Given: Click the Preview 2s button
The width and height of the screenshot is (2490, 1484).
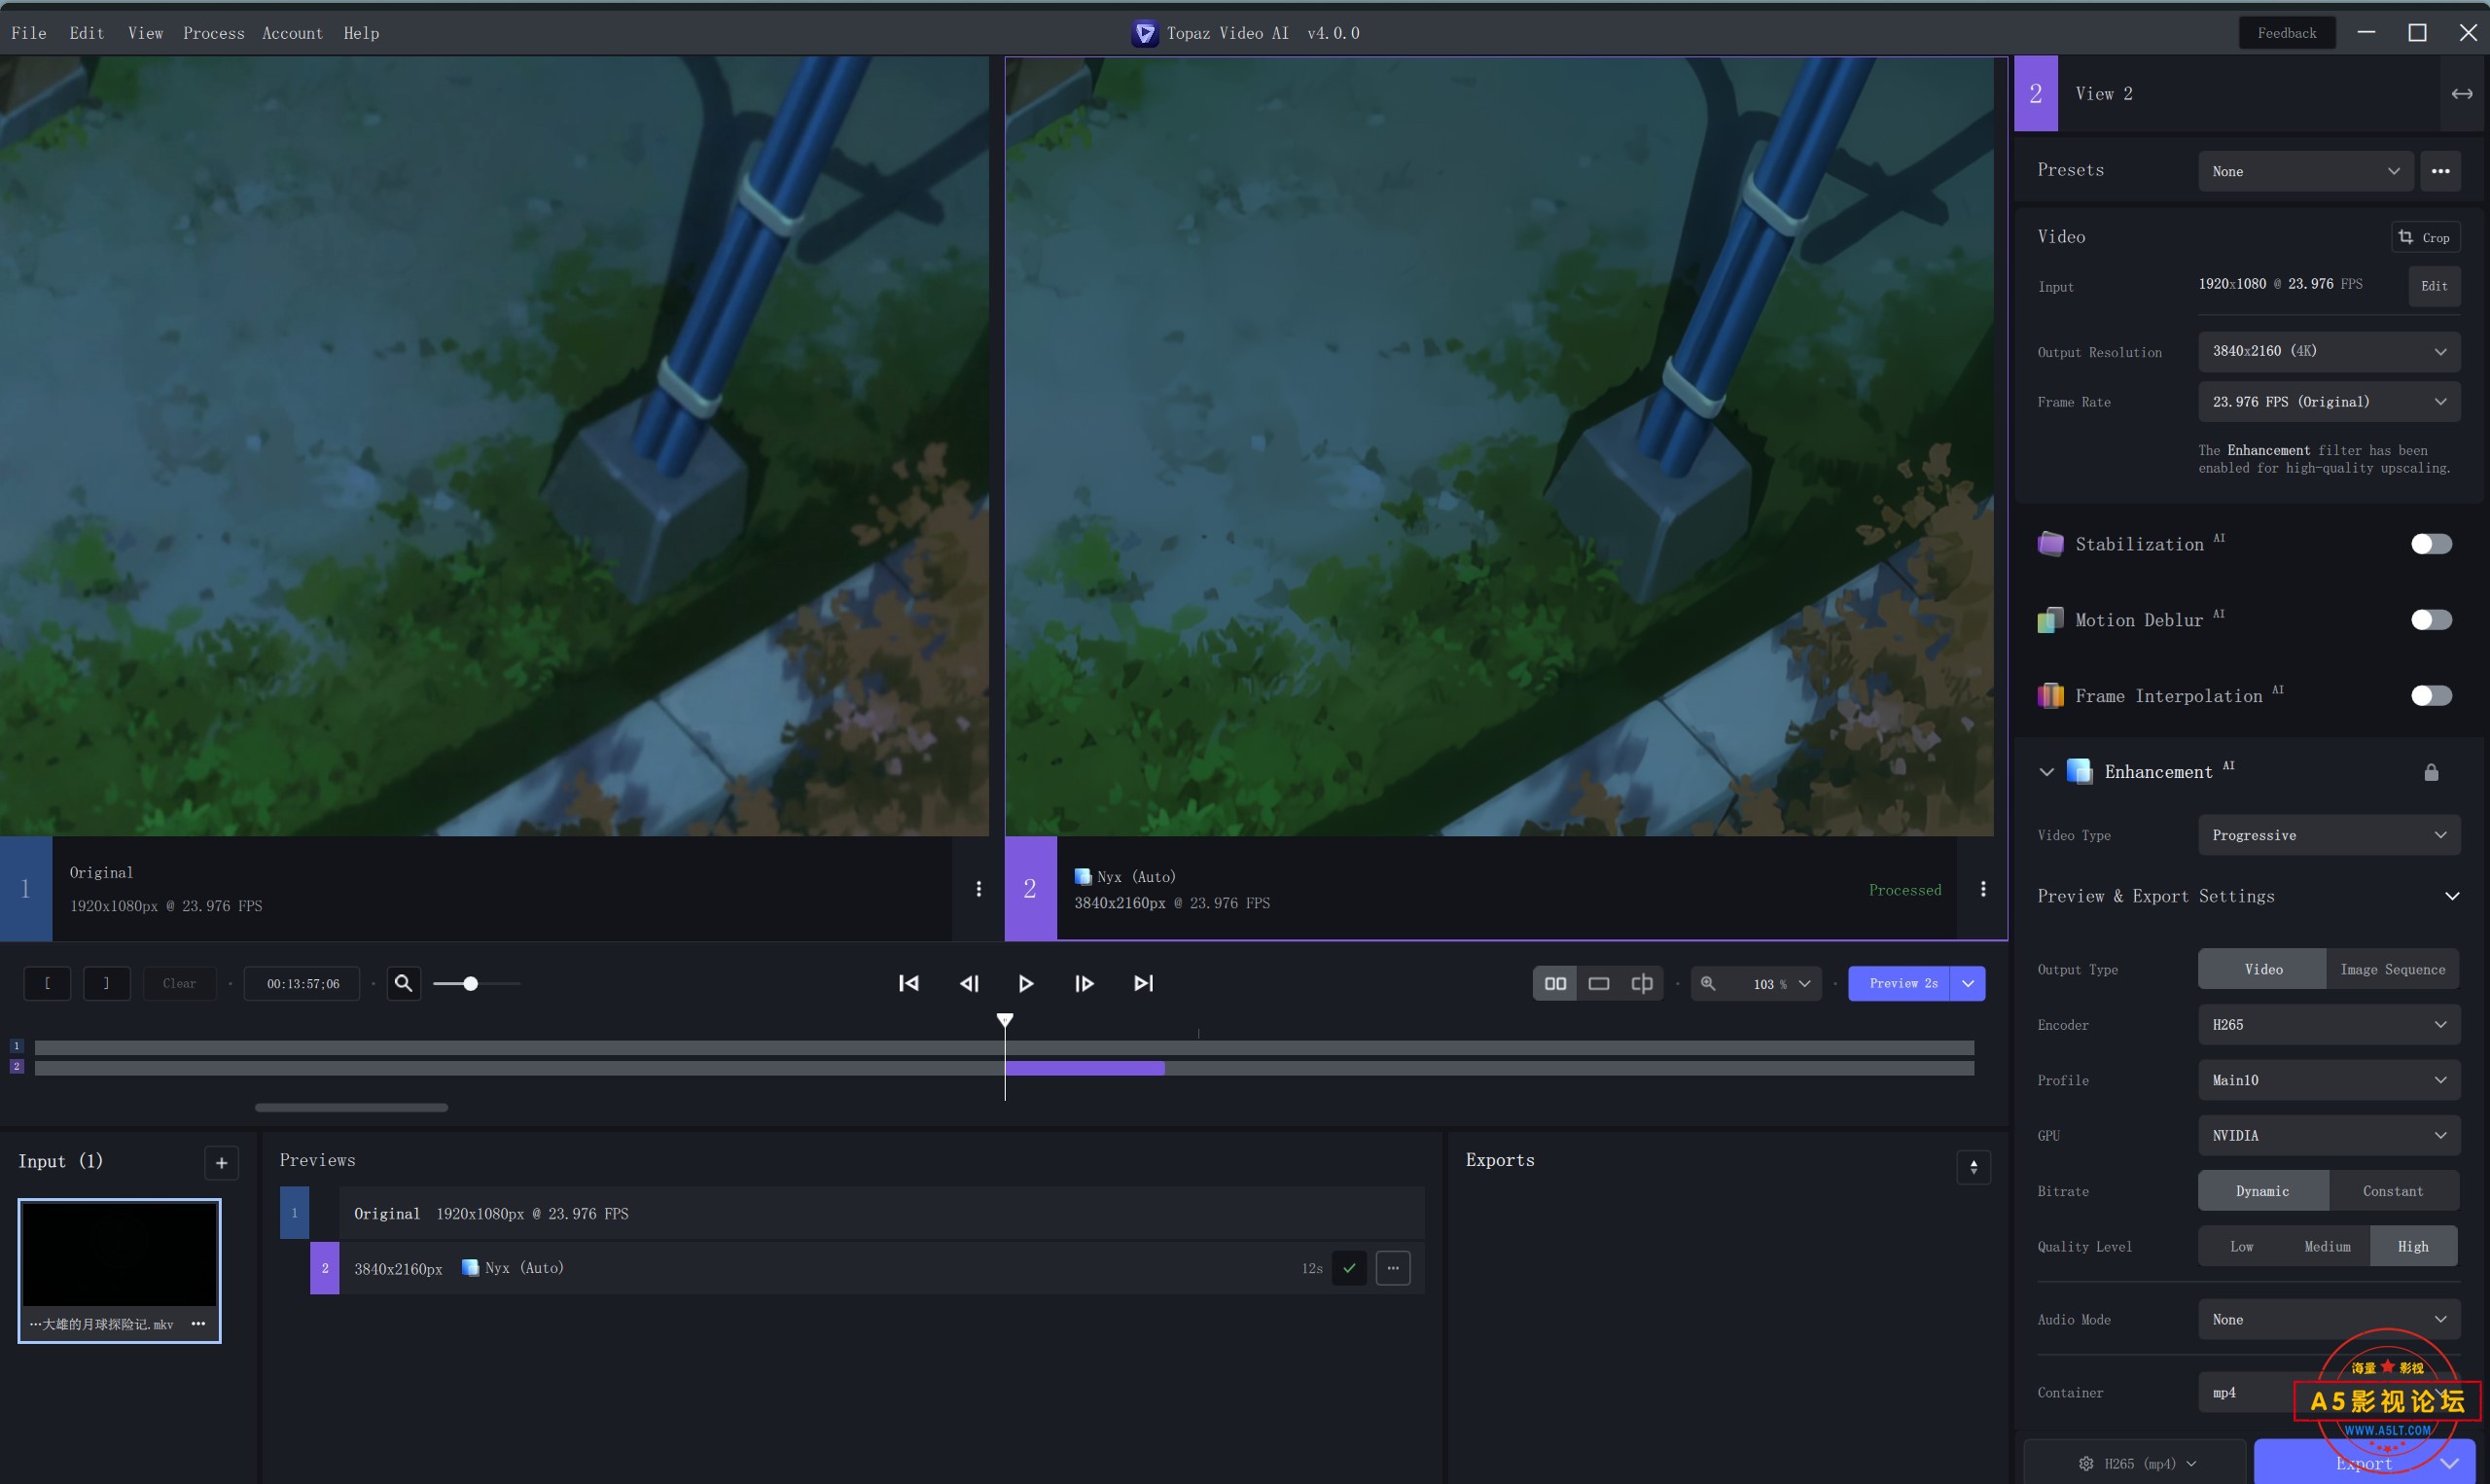Looking at the screenshot, I should (1901, 983).
